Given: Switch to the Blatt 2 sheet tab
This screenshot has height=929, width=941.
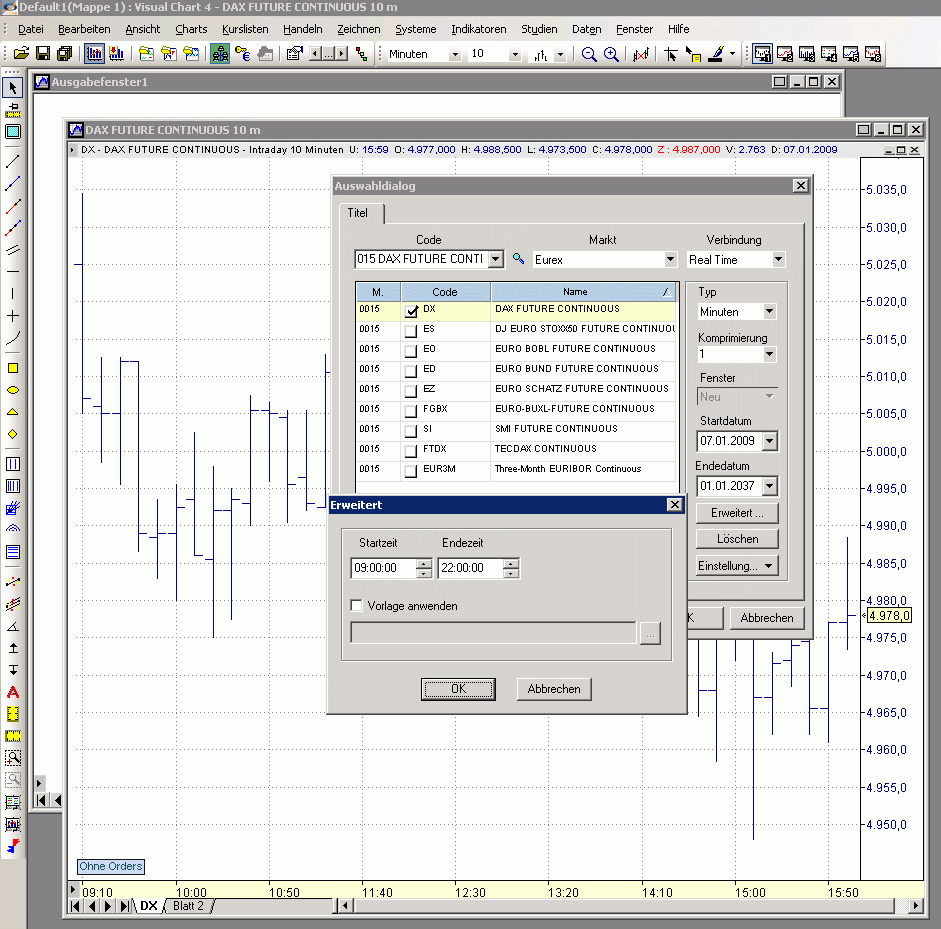Looking at the screenshot, I should click(188, 906).
